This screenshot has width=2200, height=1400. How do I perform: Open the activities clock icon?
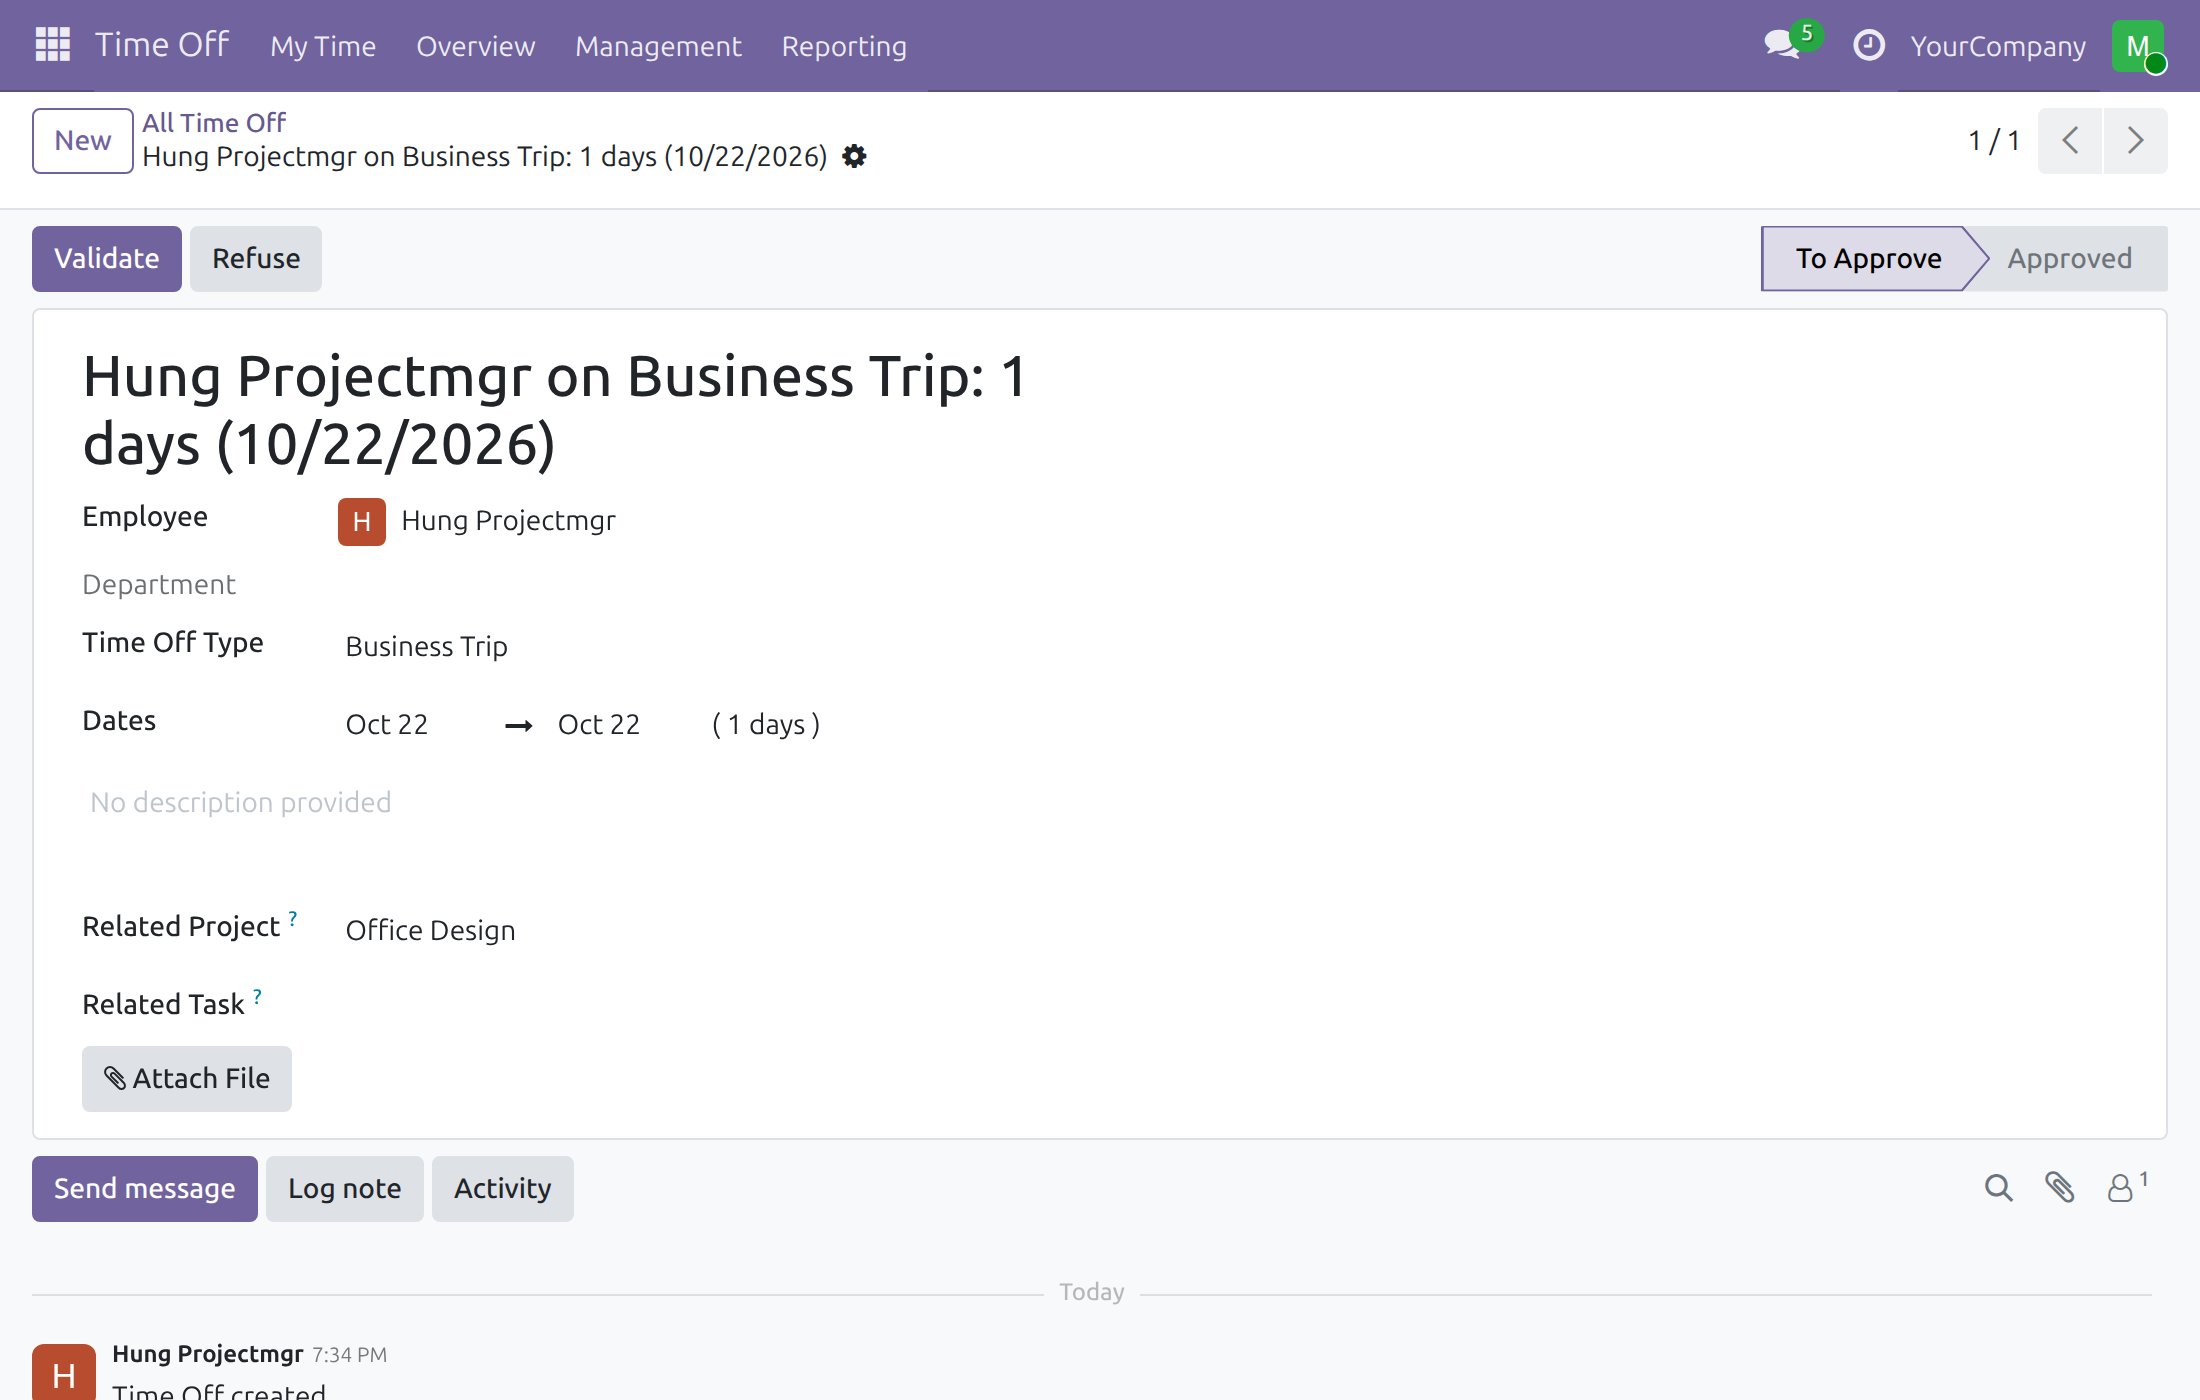1868,45
